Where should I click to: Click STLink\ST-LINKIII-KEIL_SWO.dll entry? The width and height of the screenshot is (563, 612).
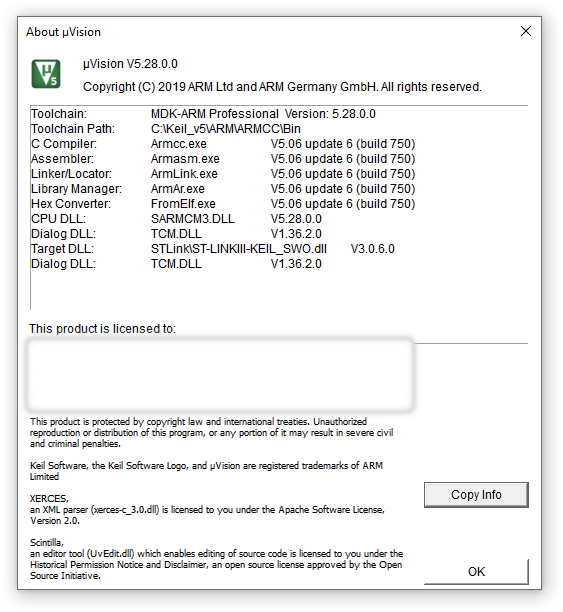[x=239, y=249]
